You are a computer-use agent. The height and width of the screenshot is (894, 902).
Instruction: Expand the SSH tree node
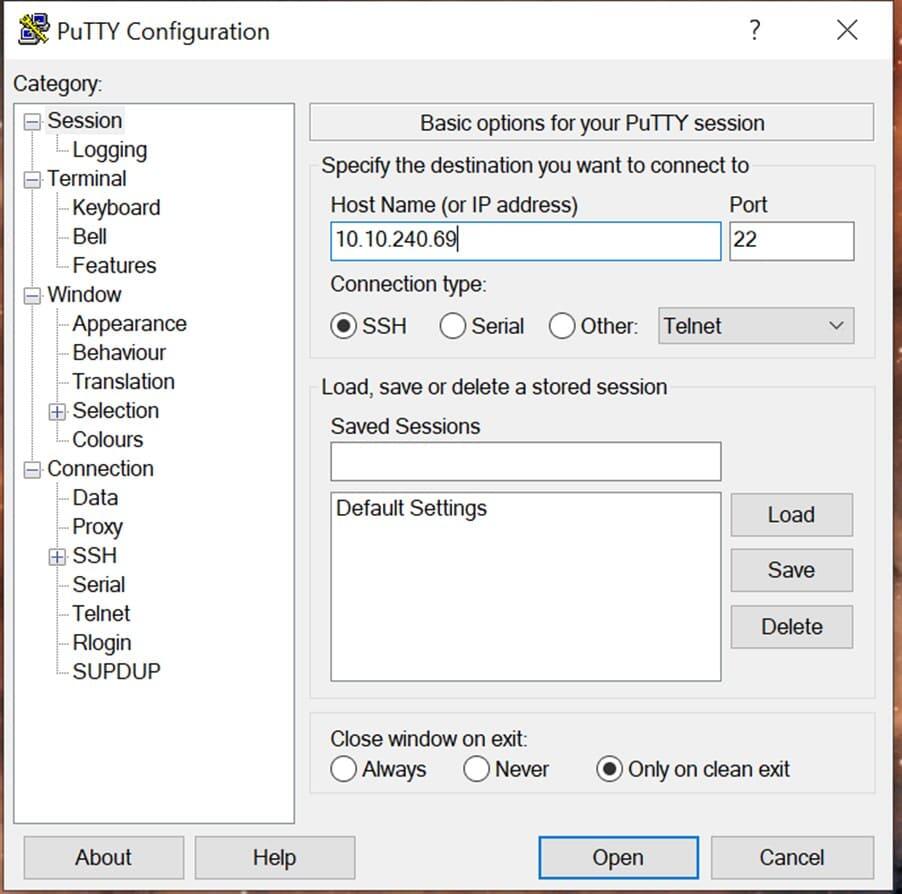(57, 555)
